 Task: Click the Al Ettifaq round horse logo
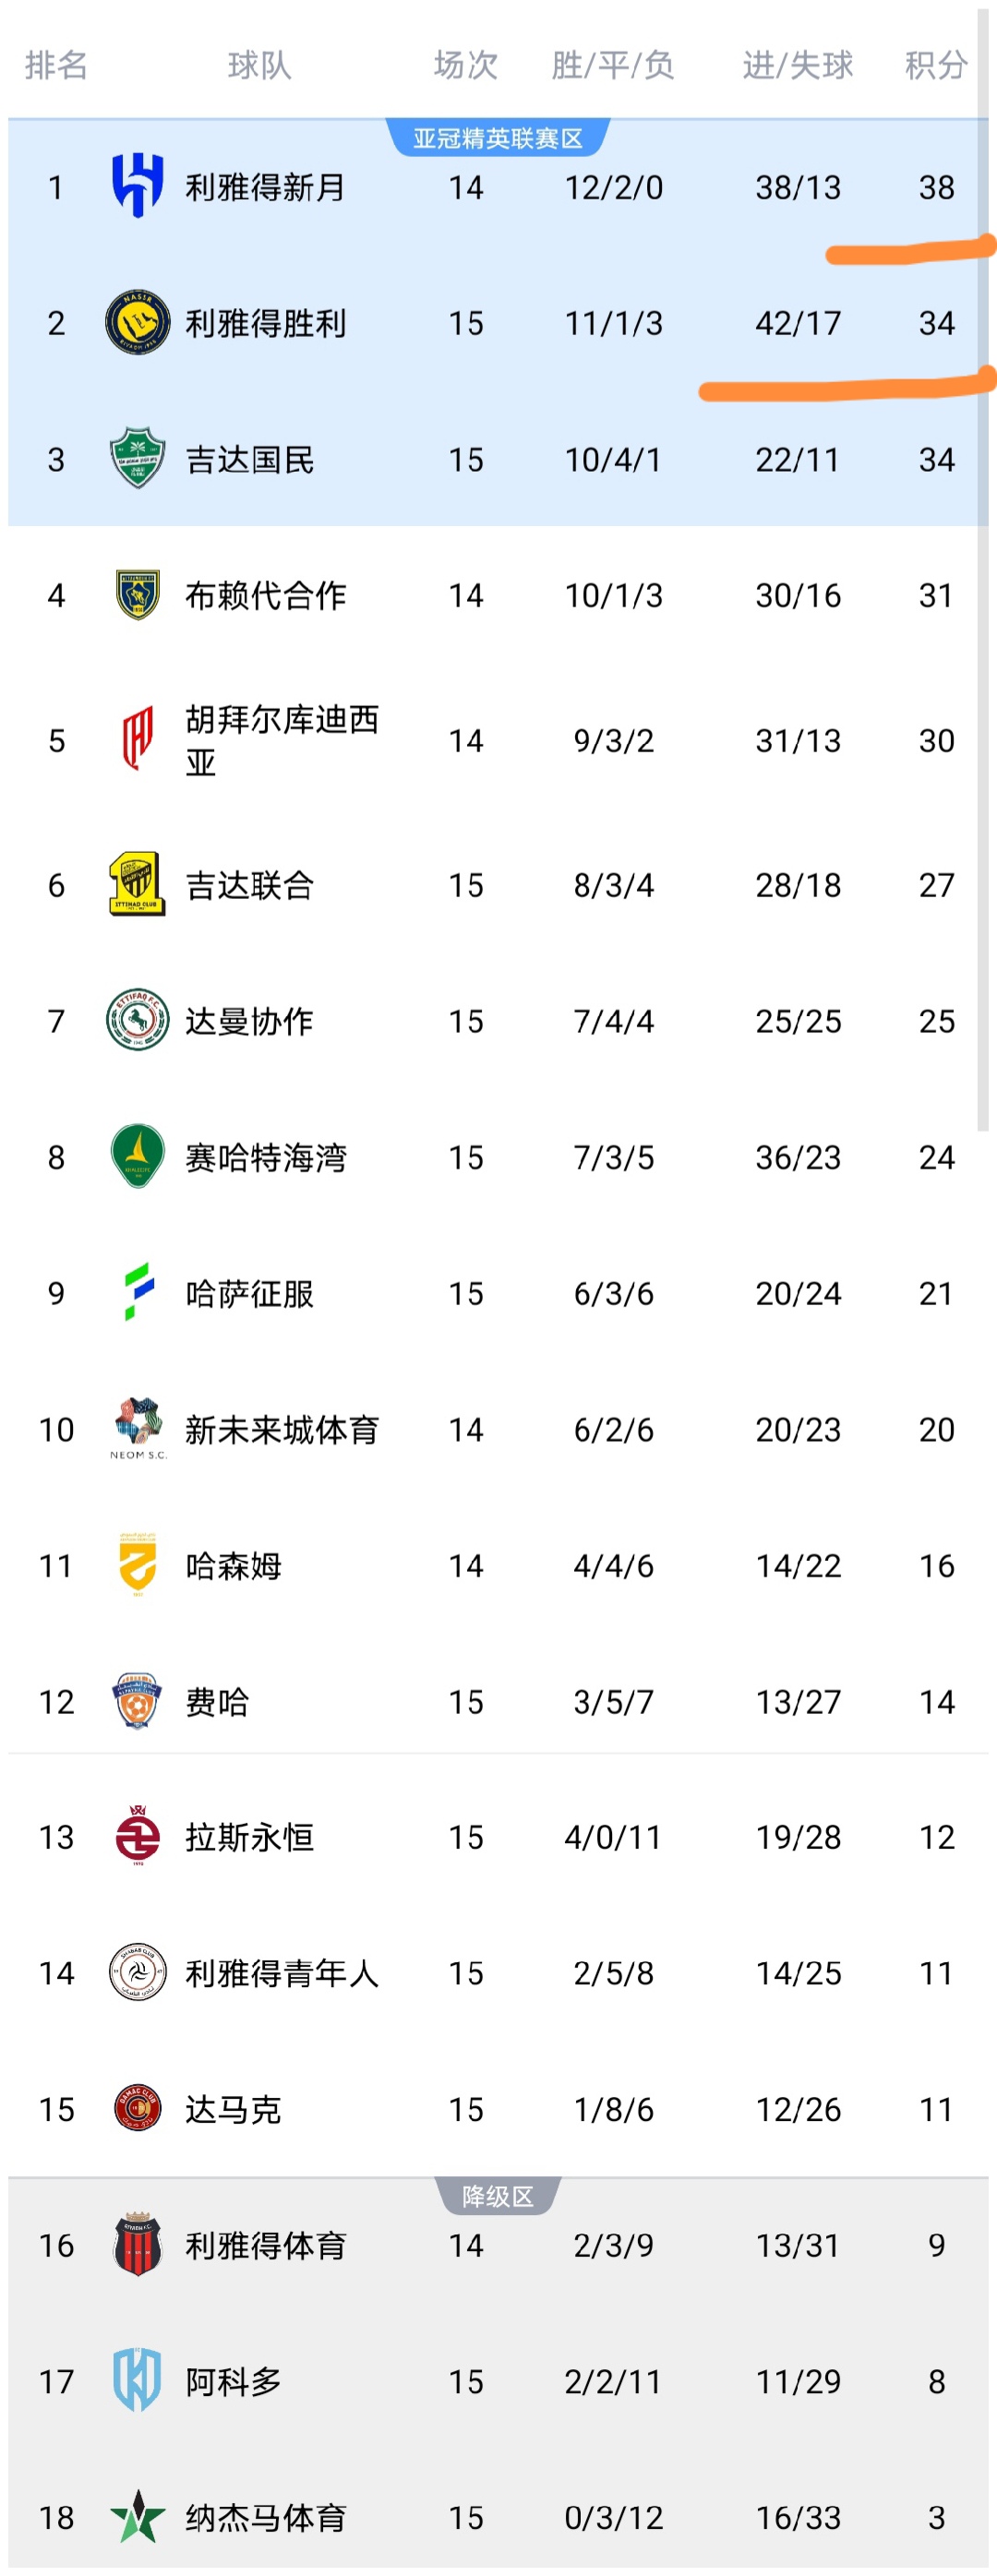point(137,1021)
